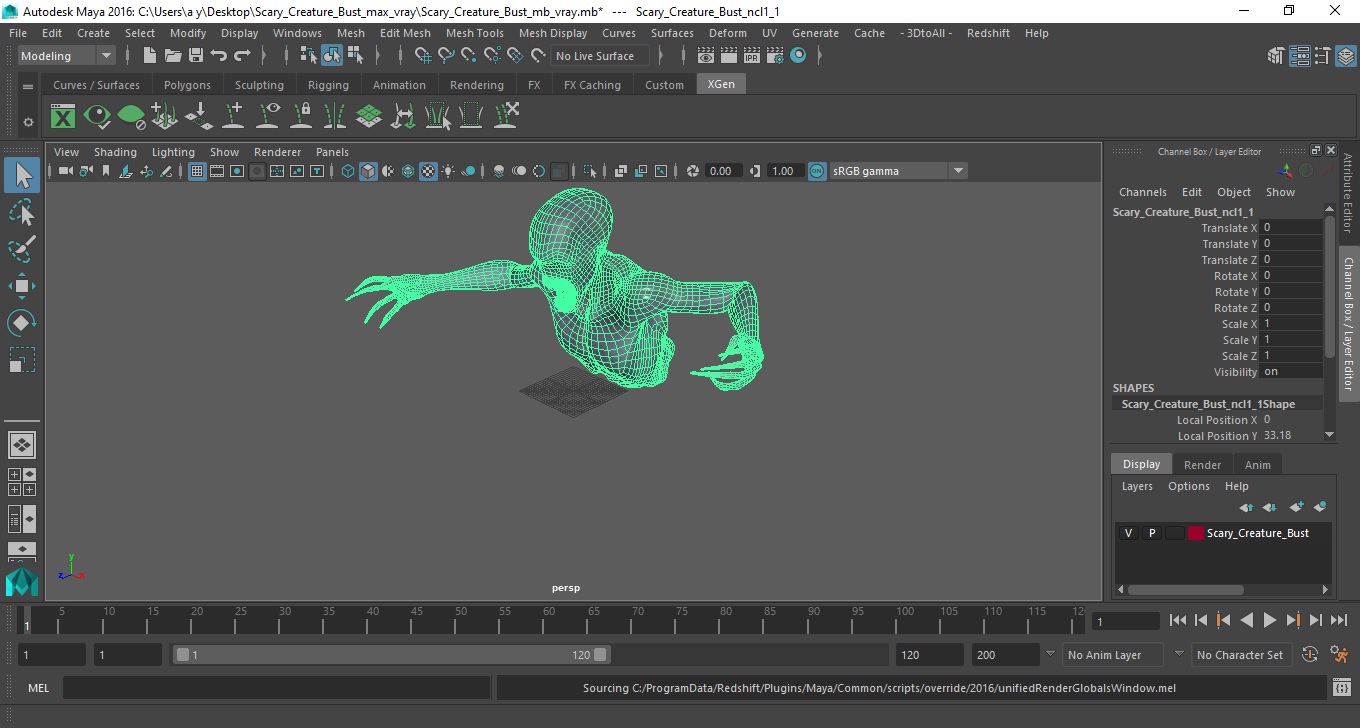Enable snap to grids magnet icon
Viewport: 1360px width, 728px height.
point(423,56)
